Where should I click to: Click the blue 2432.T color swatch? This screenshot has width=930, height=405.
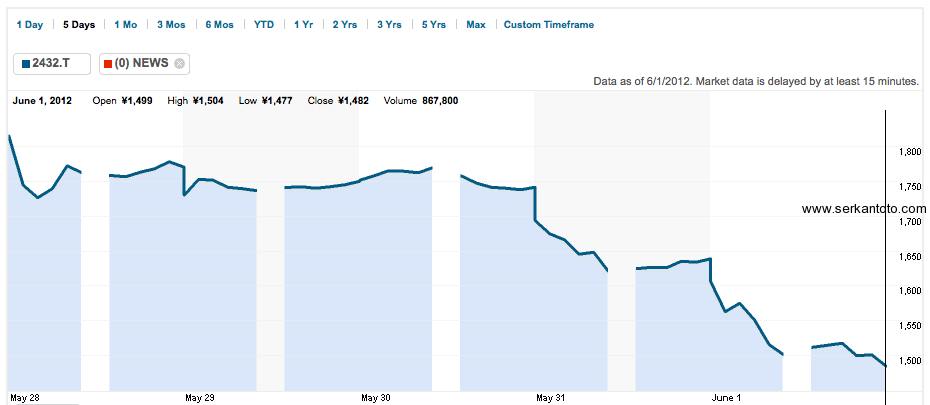(x=26, y=64)
